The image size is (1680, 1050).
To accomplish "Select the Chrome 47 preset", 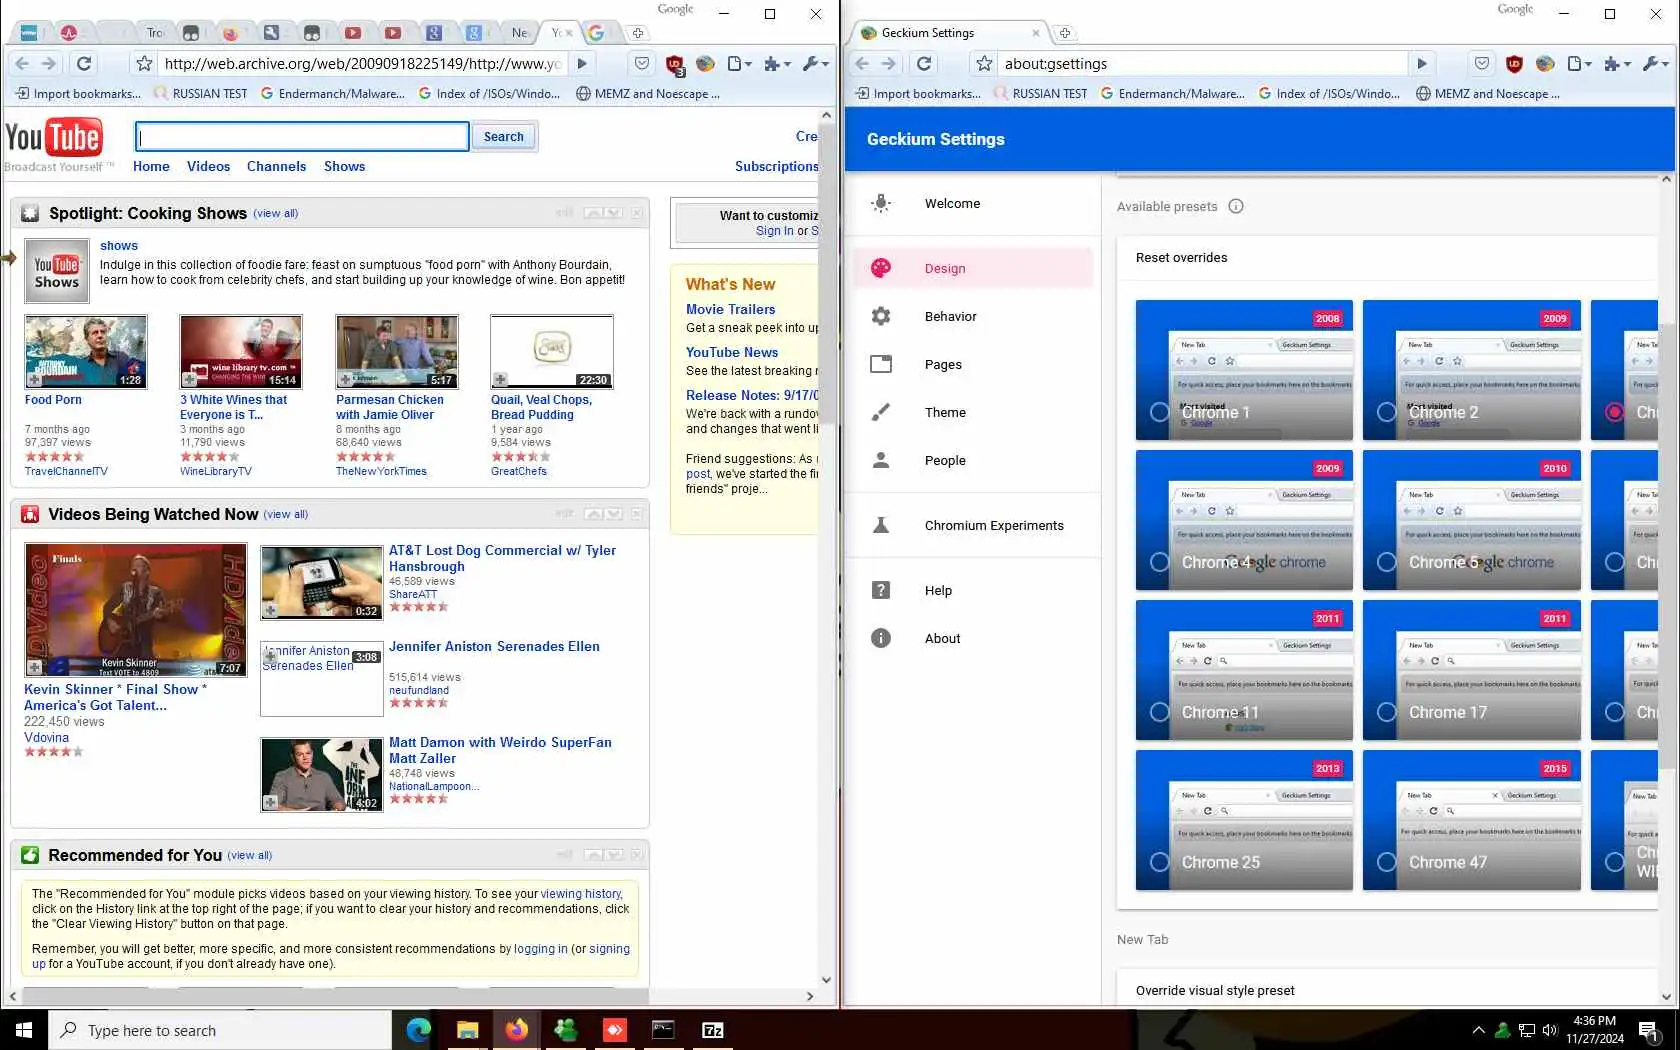I will coord(1471,820).
